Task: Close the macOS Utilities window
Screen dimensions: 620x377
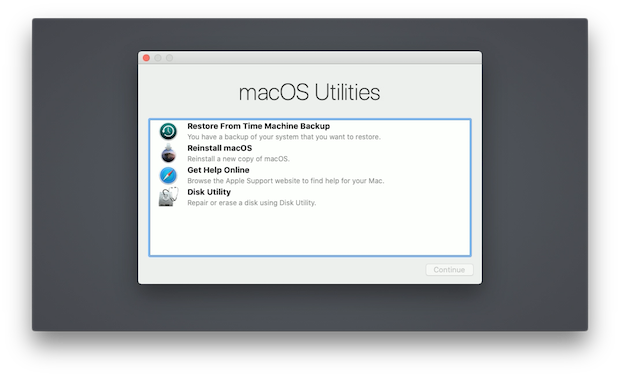Action: [x=146, y=58]
